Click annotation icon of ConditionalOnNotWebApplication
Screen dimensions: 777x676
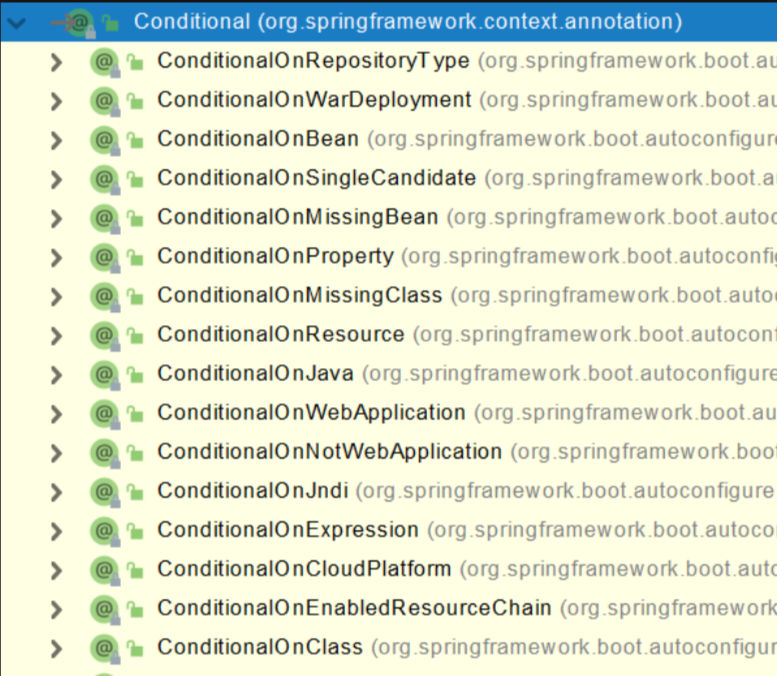pos(105,454)
